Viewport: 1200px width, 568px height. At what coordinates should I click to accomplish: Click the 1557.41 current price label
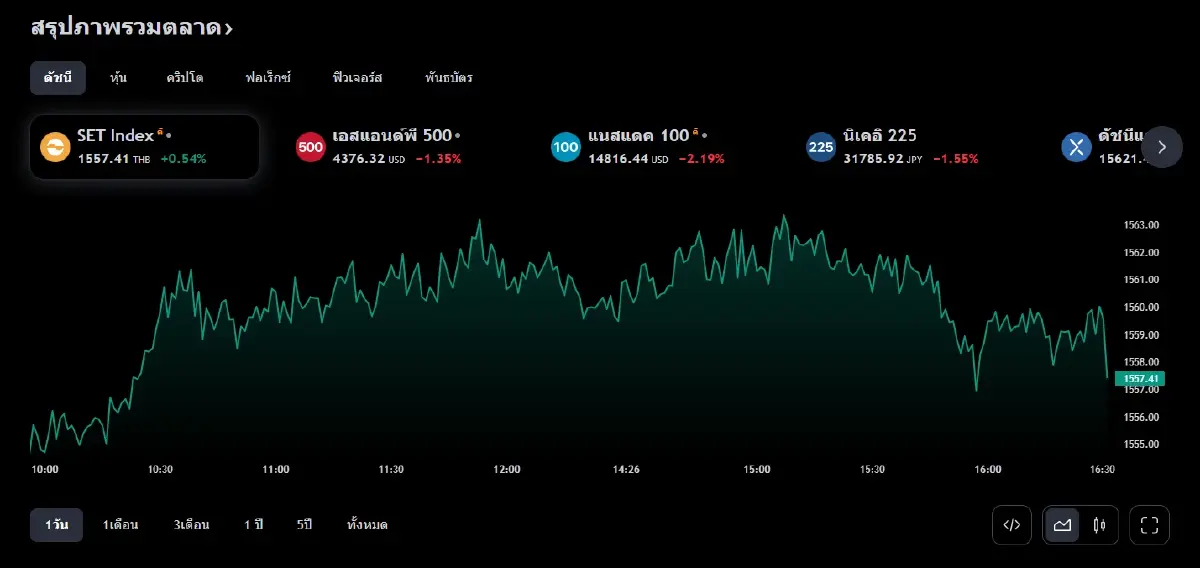click(x=1140, y=378)
